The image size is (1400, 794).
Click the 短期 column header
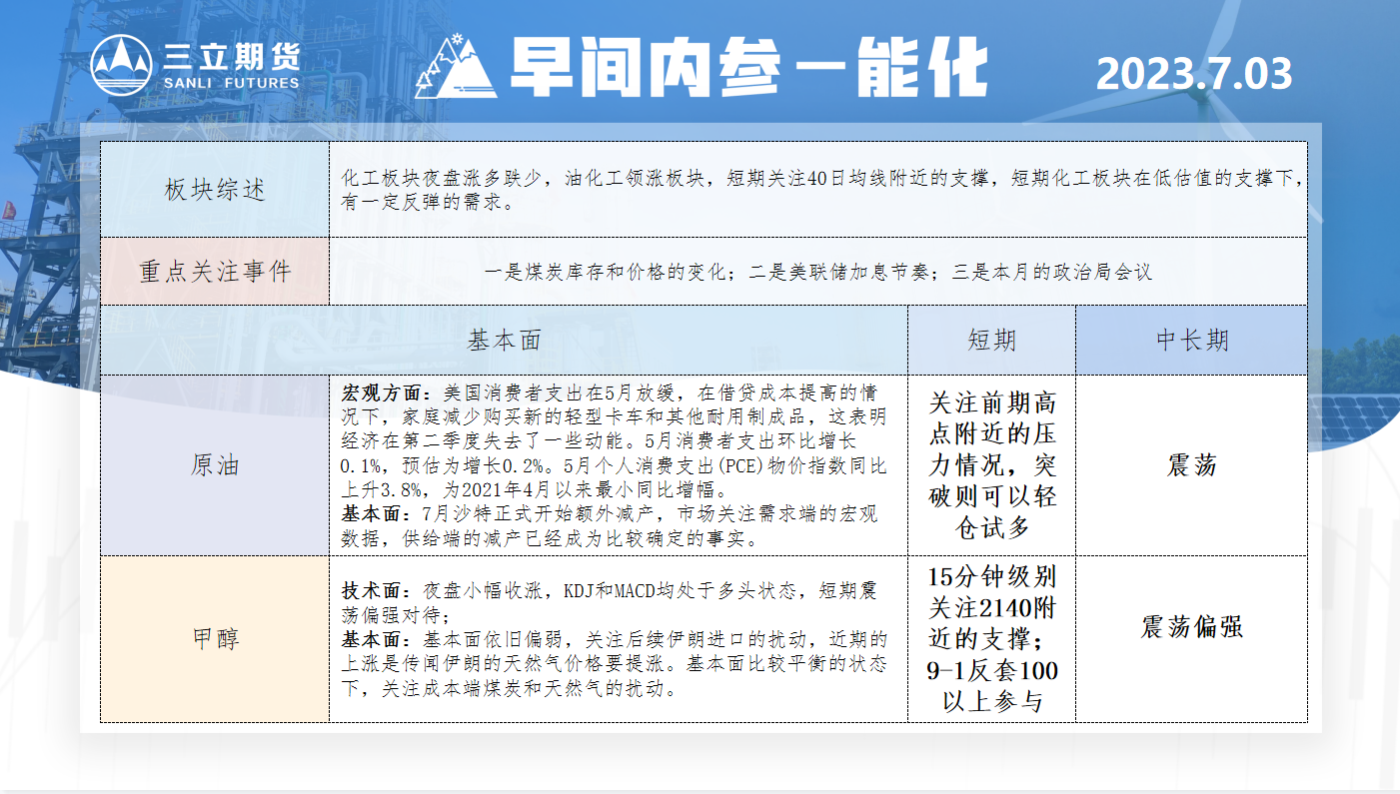click(x=992, y=340)
